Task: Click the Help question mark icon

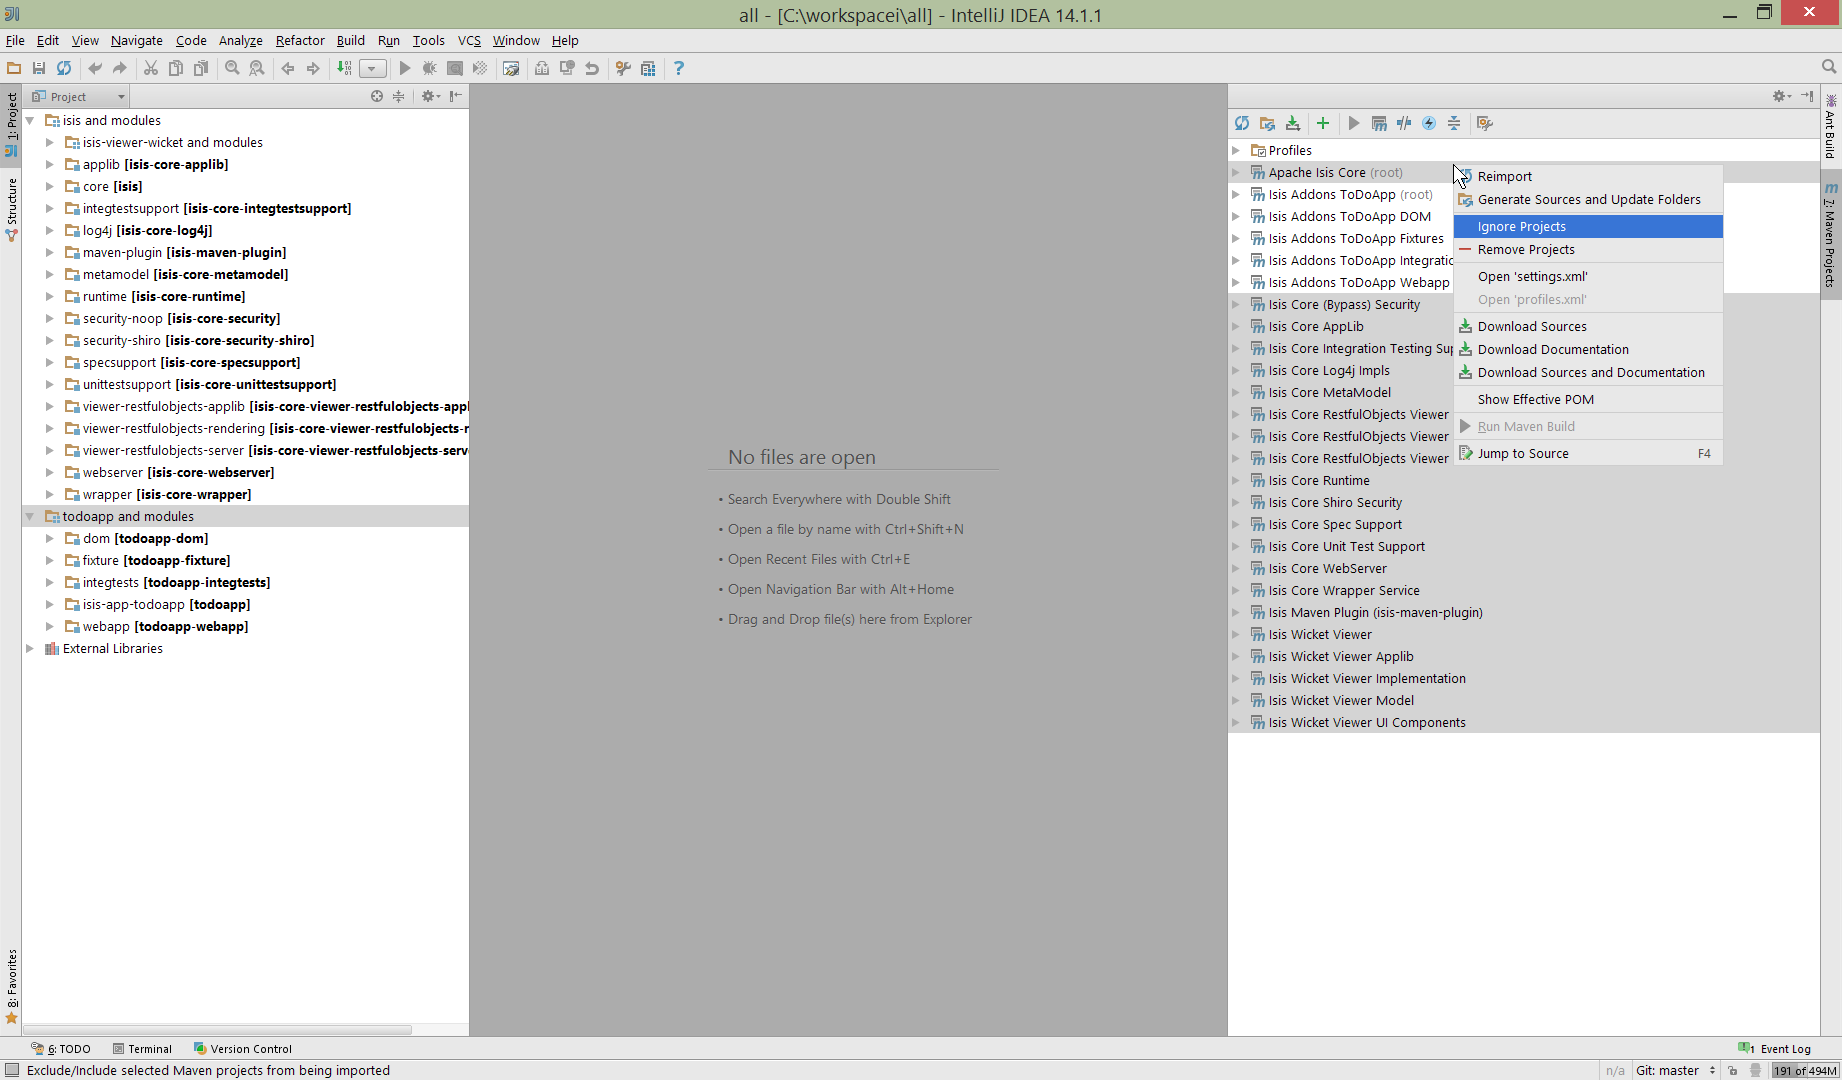Action: (679, 68)
